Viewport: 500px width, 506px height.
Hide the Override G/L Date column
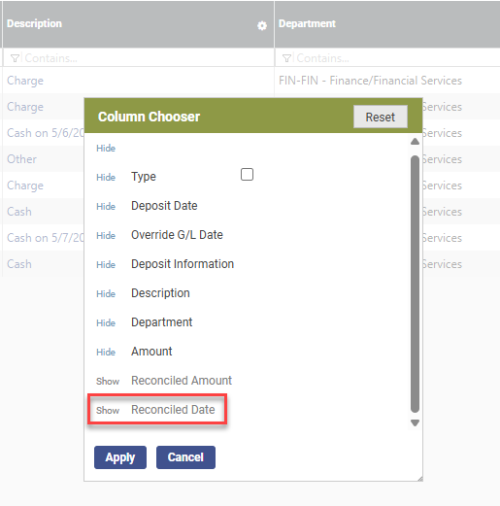(106, 236)
